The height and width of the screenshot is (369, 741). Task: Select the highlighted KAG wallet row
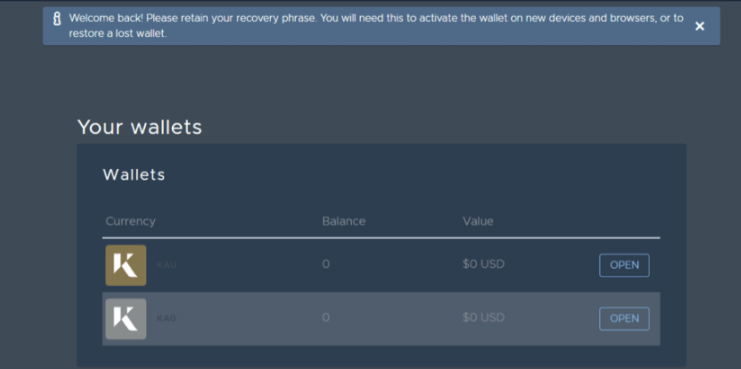click(381, 319)
